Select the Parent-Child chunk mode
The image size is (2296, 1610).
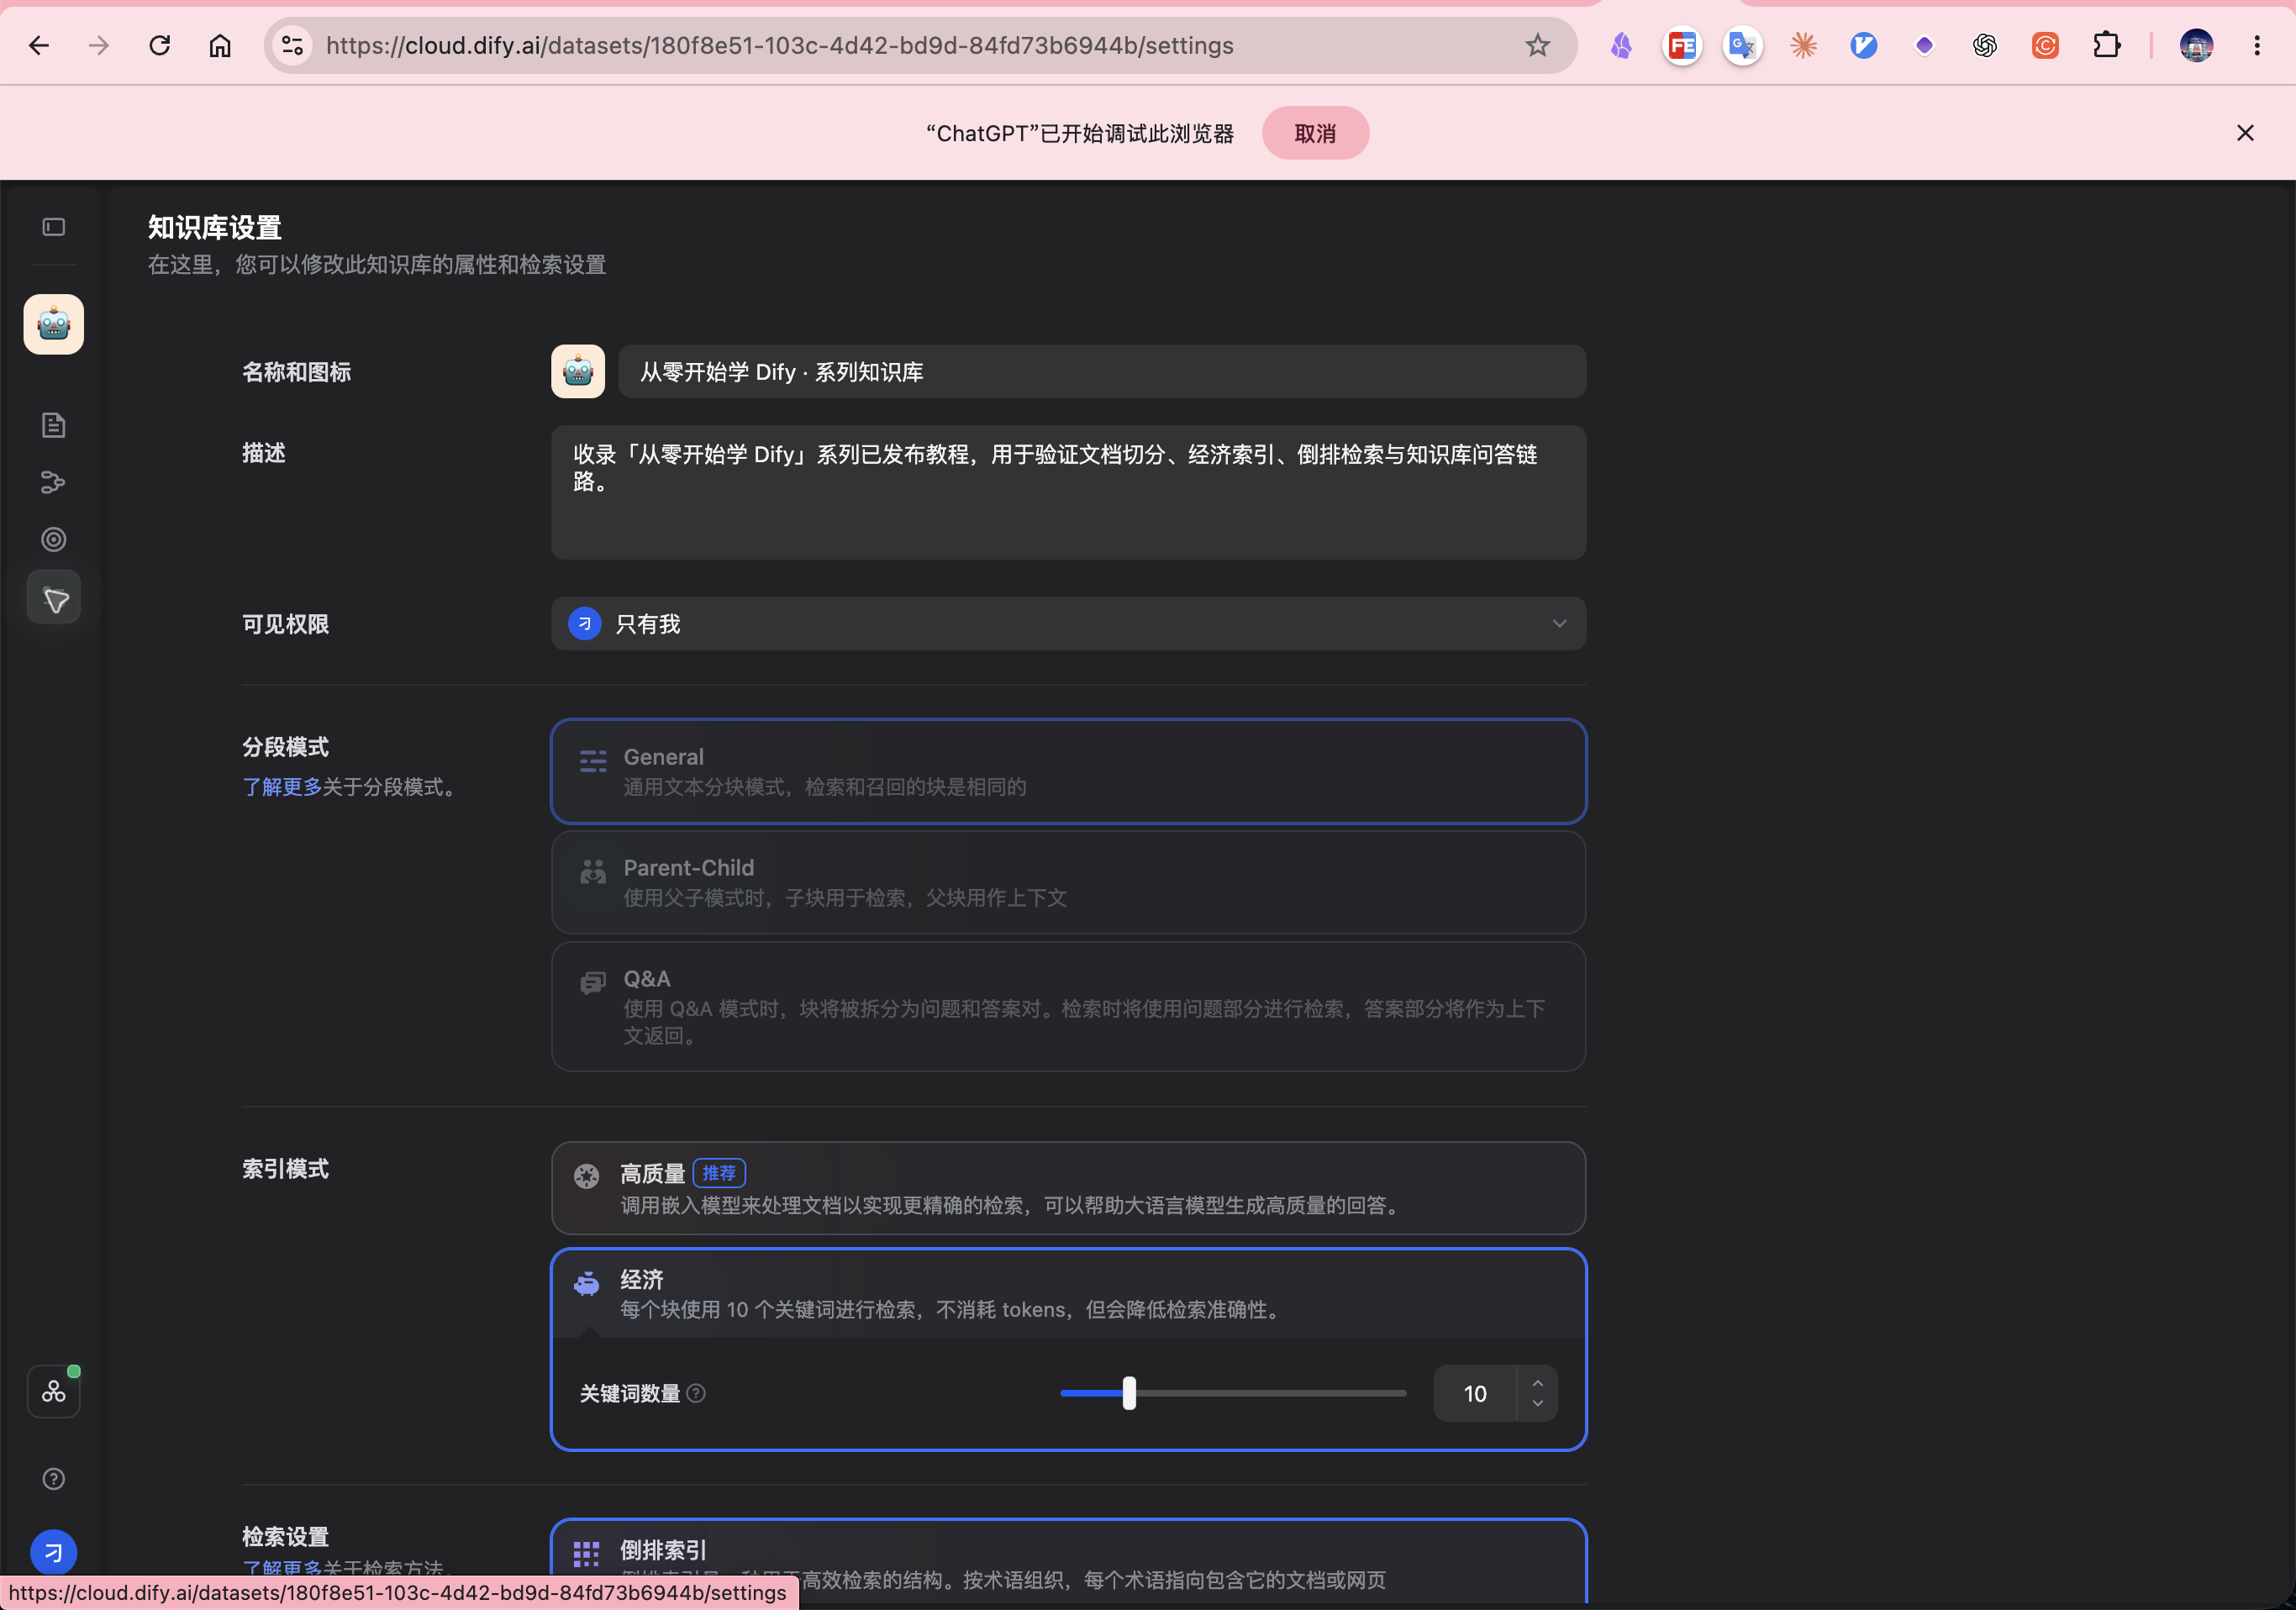[x=1068, y=882]
